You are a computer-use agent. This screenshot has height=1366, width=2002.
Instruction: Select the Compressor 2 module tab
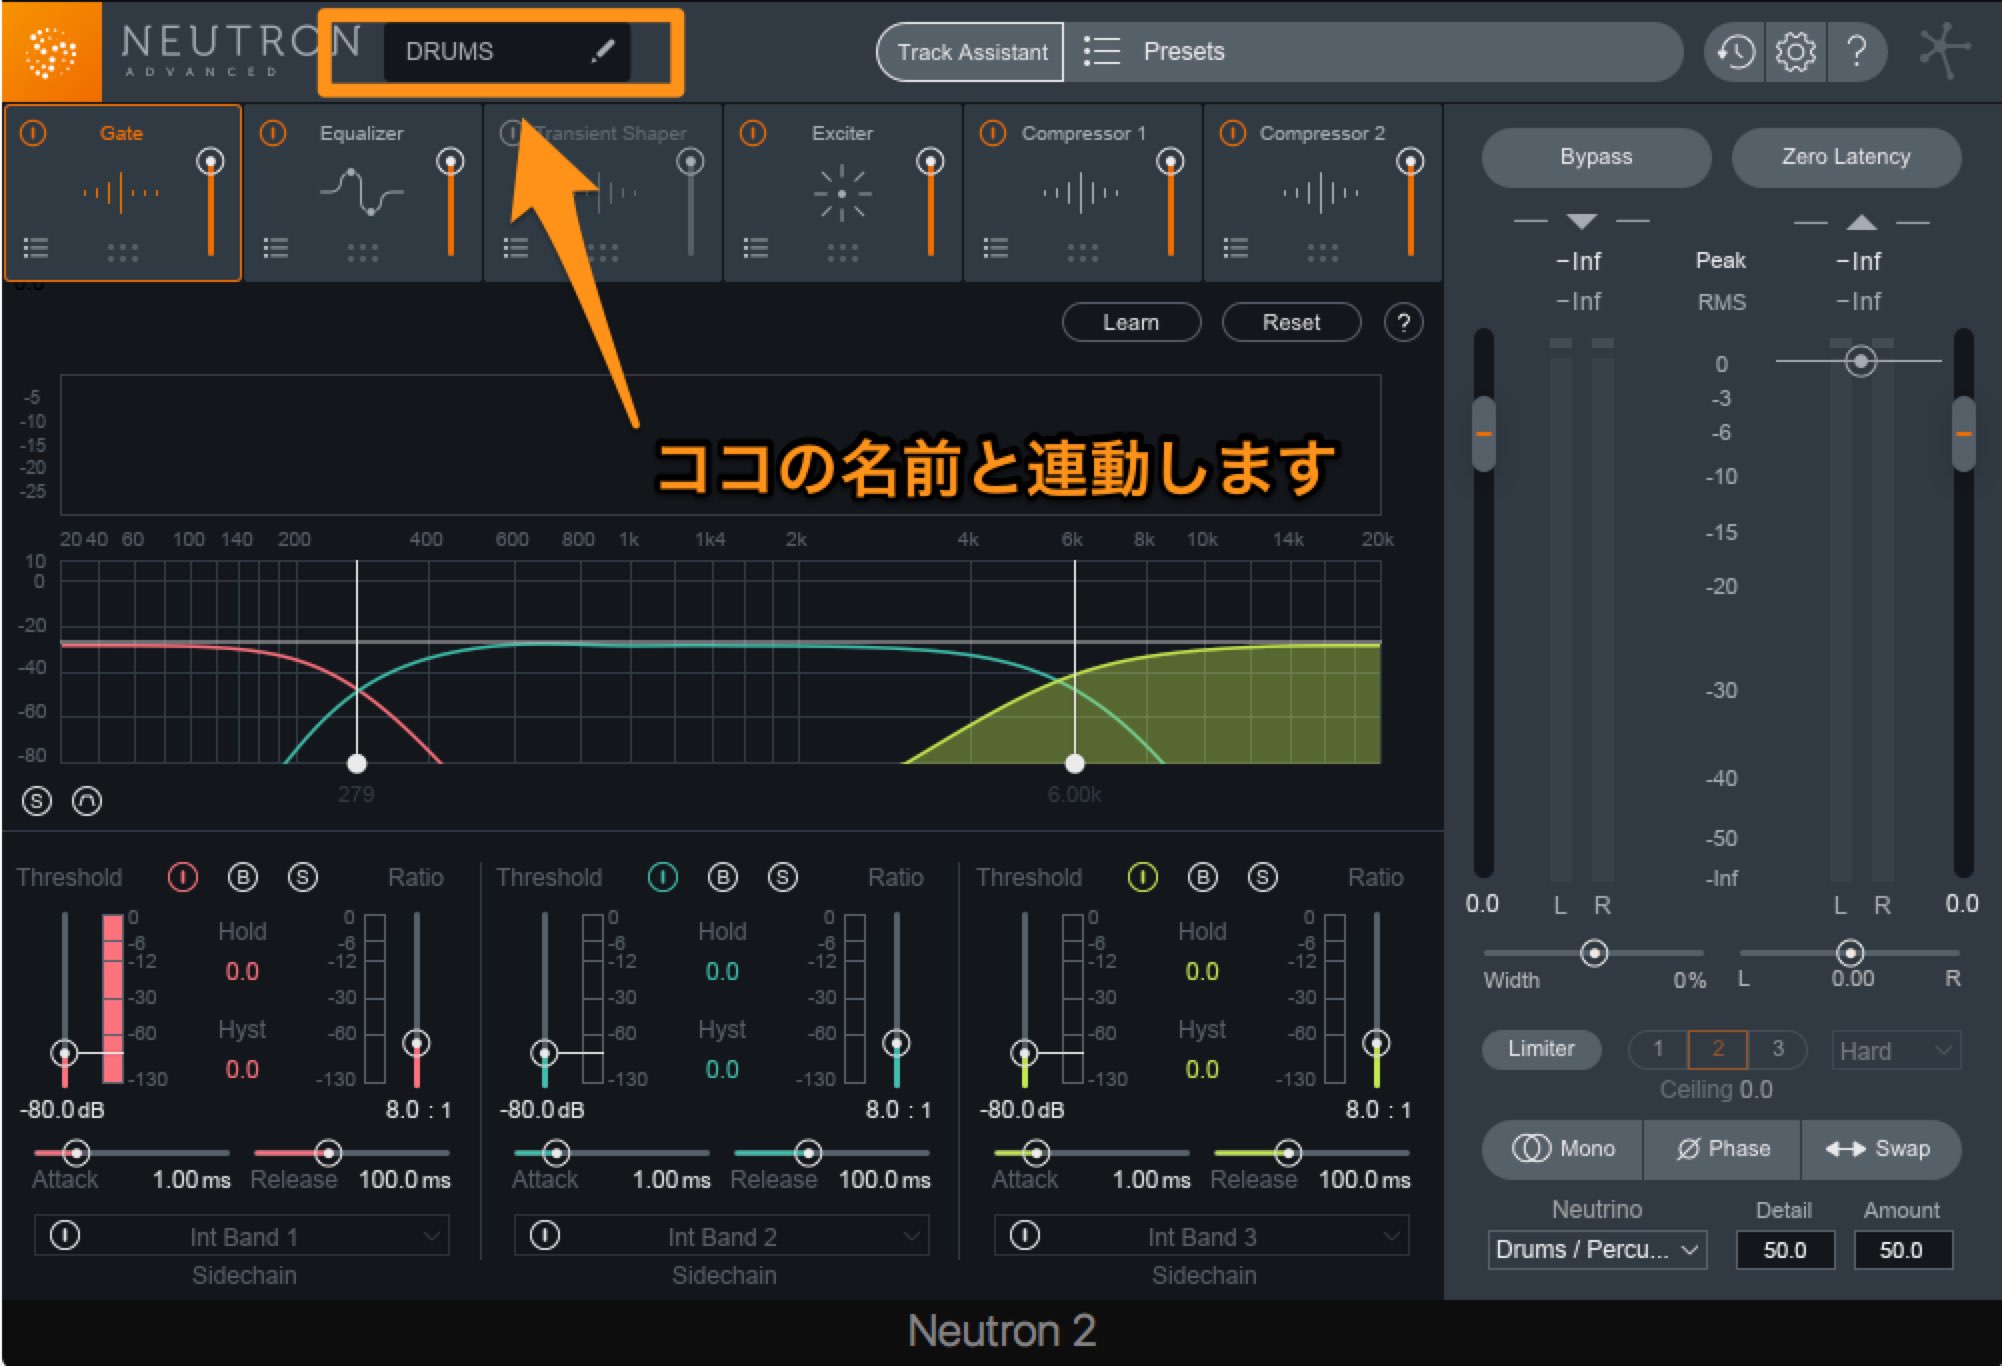1323,193
